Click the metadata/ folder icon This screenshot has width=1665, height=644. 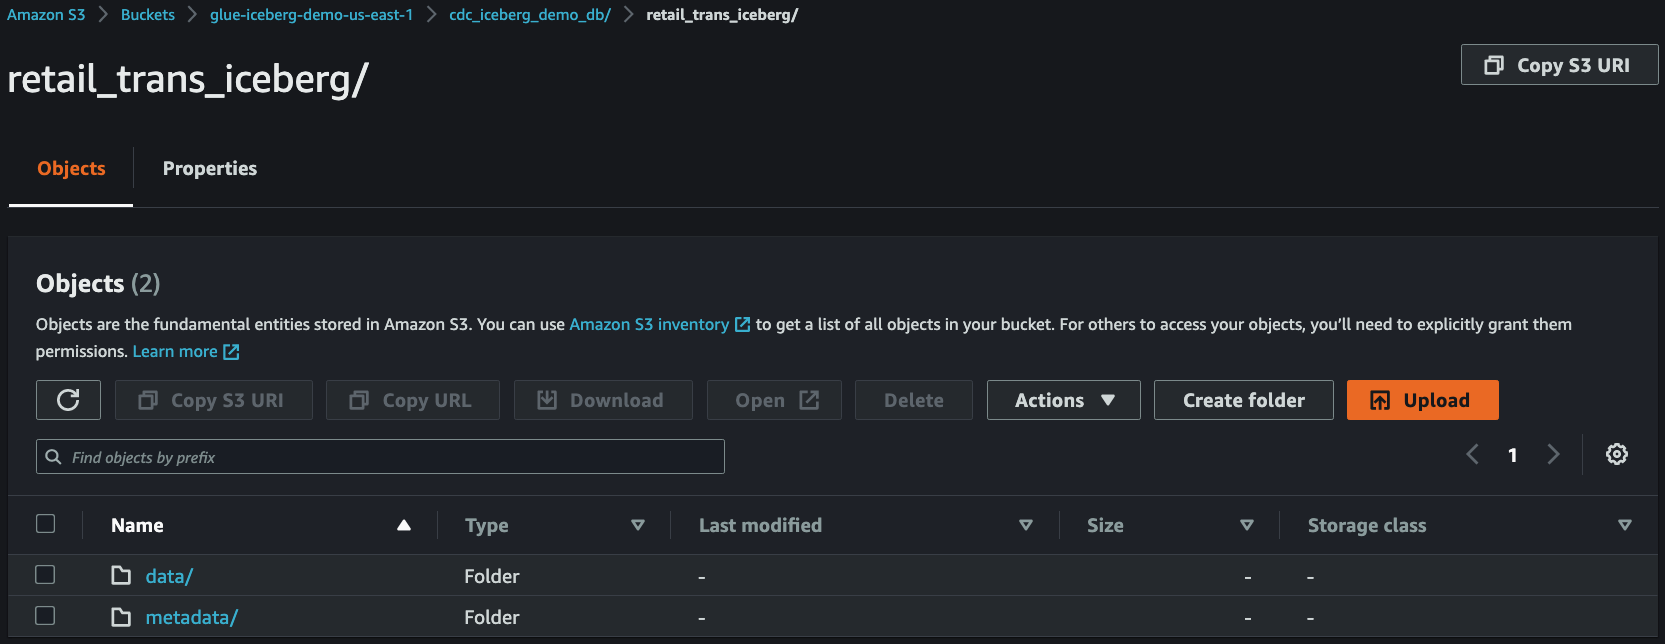pos(121,616)
